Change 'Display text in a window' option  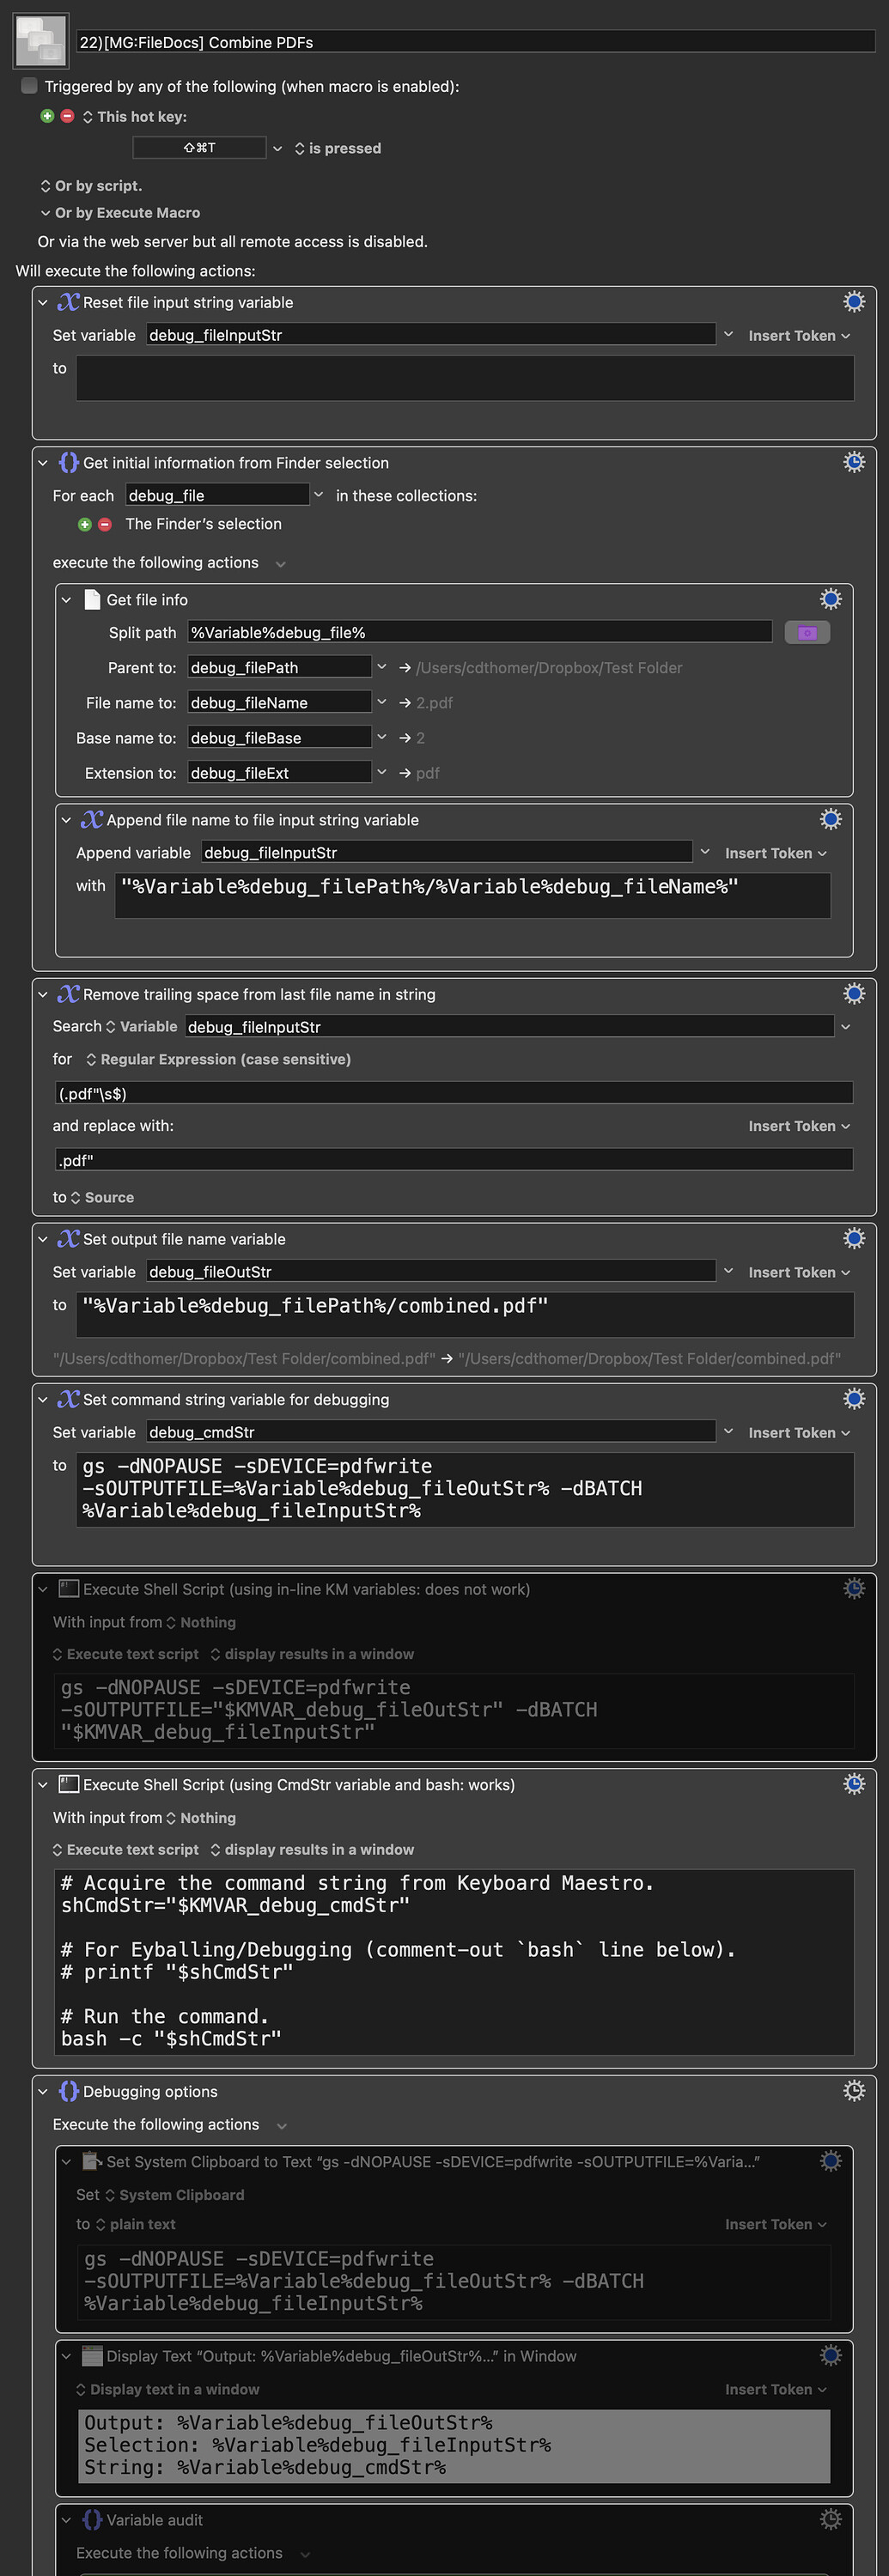click(168, 2389)
